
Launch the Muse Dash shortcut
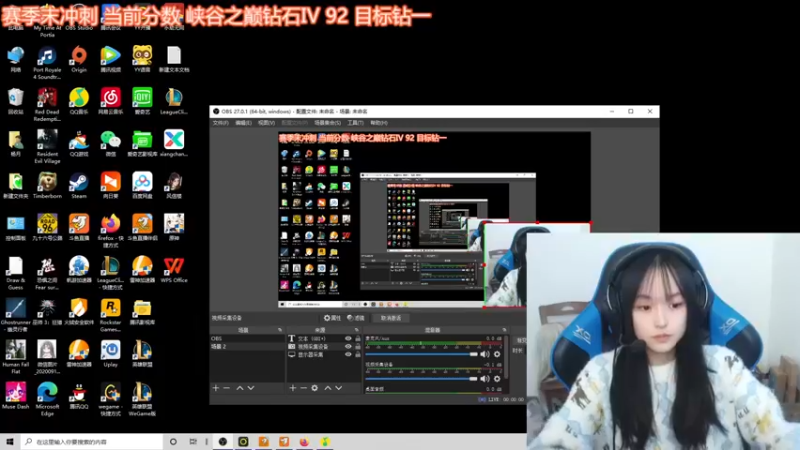tap(15, 396)
